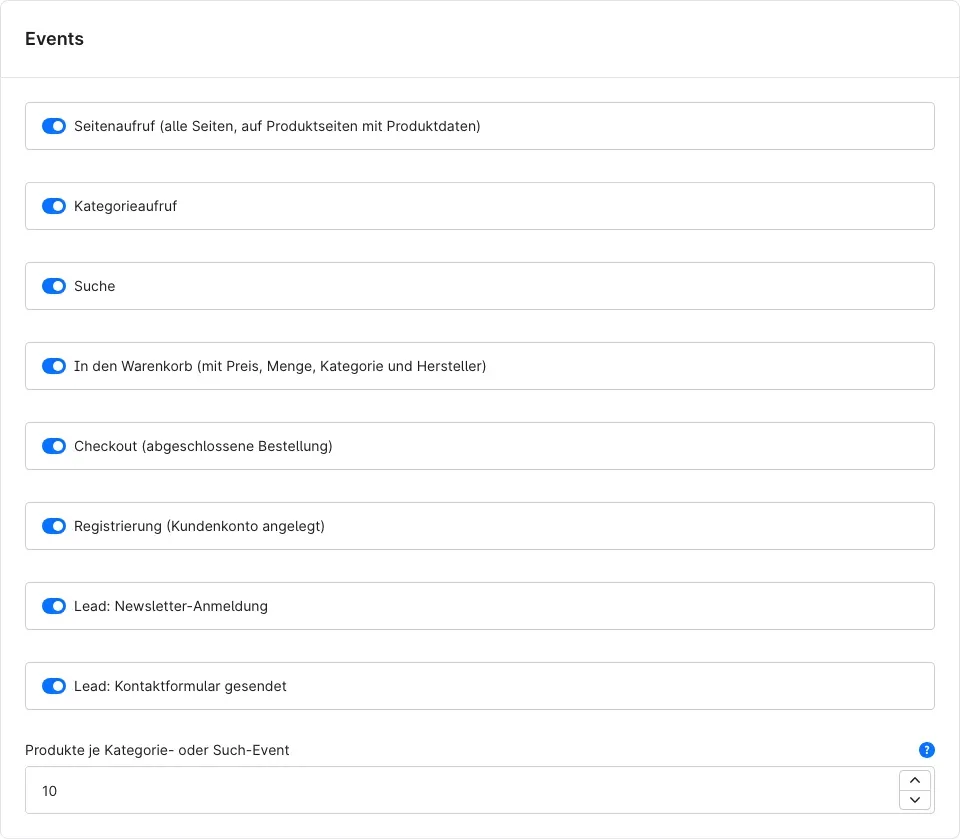
Task: Toggle Registrierung event switch
Action: click(x=54, y=526)
